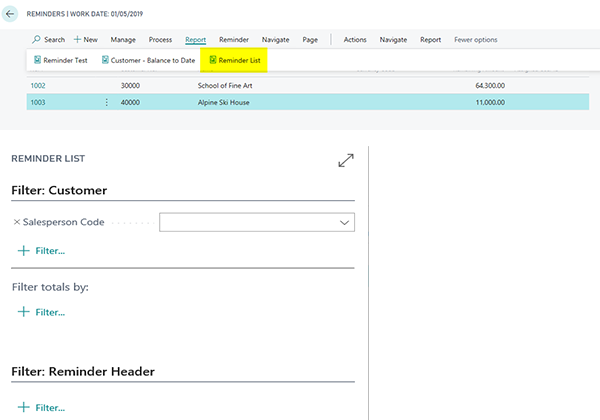Open the Actions menu
600x420 pixels.
coord(355,40)
